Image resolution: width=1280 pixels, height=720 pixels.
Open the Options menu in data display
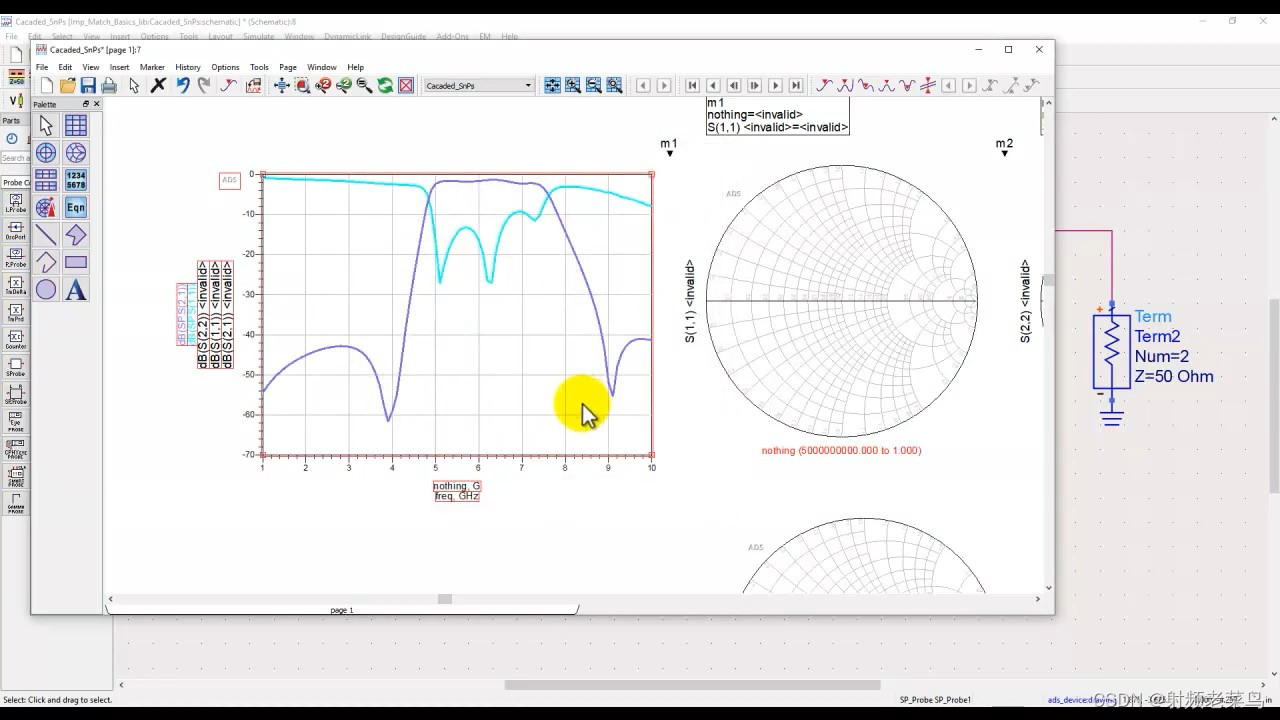pos(225,67)
